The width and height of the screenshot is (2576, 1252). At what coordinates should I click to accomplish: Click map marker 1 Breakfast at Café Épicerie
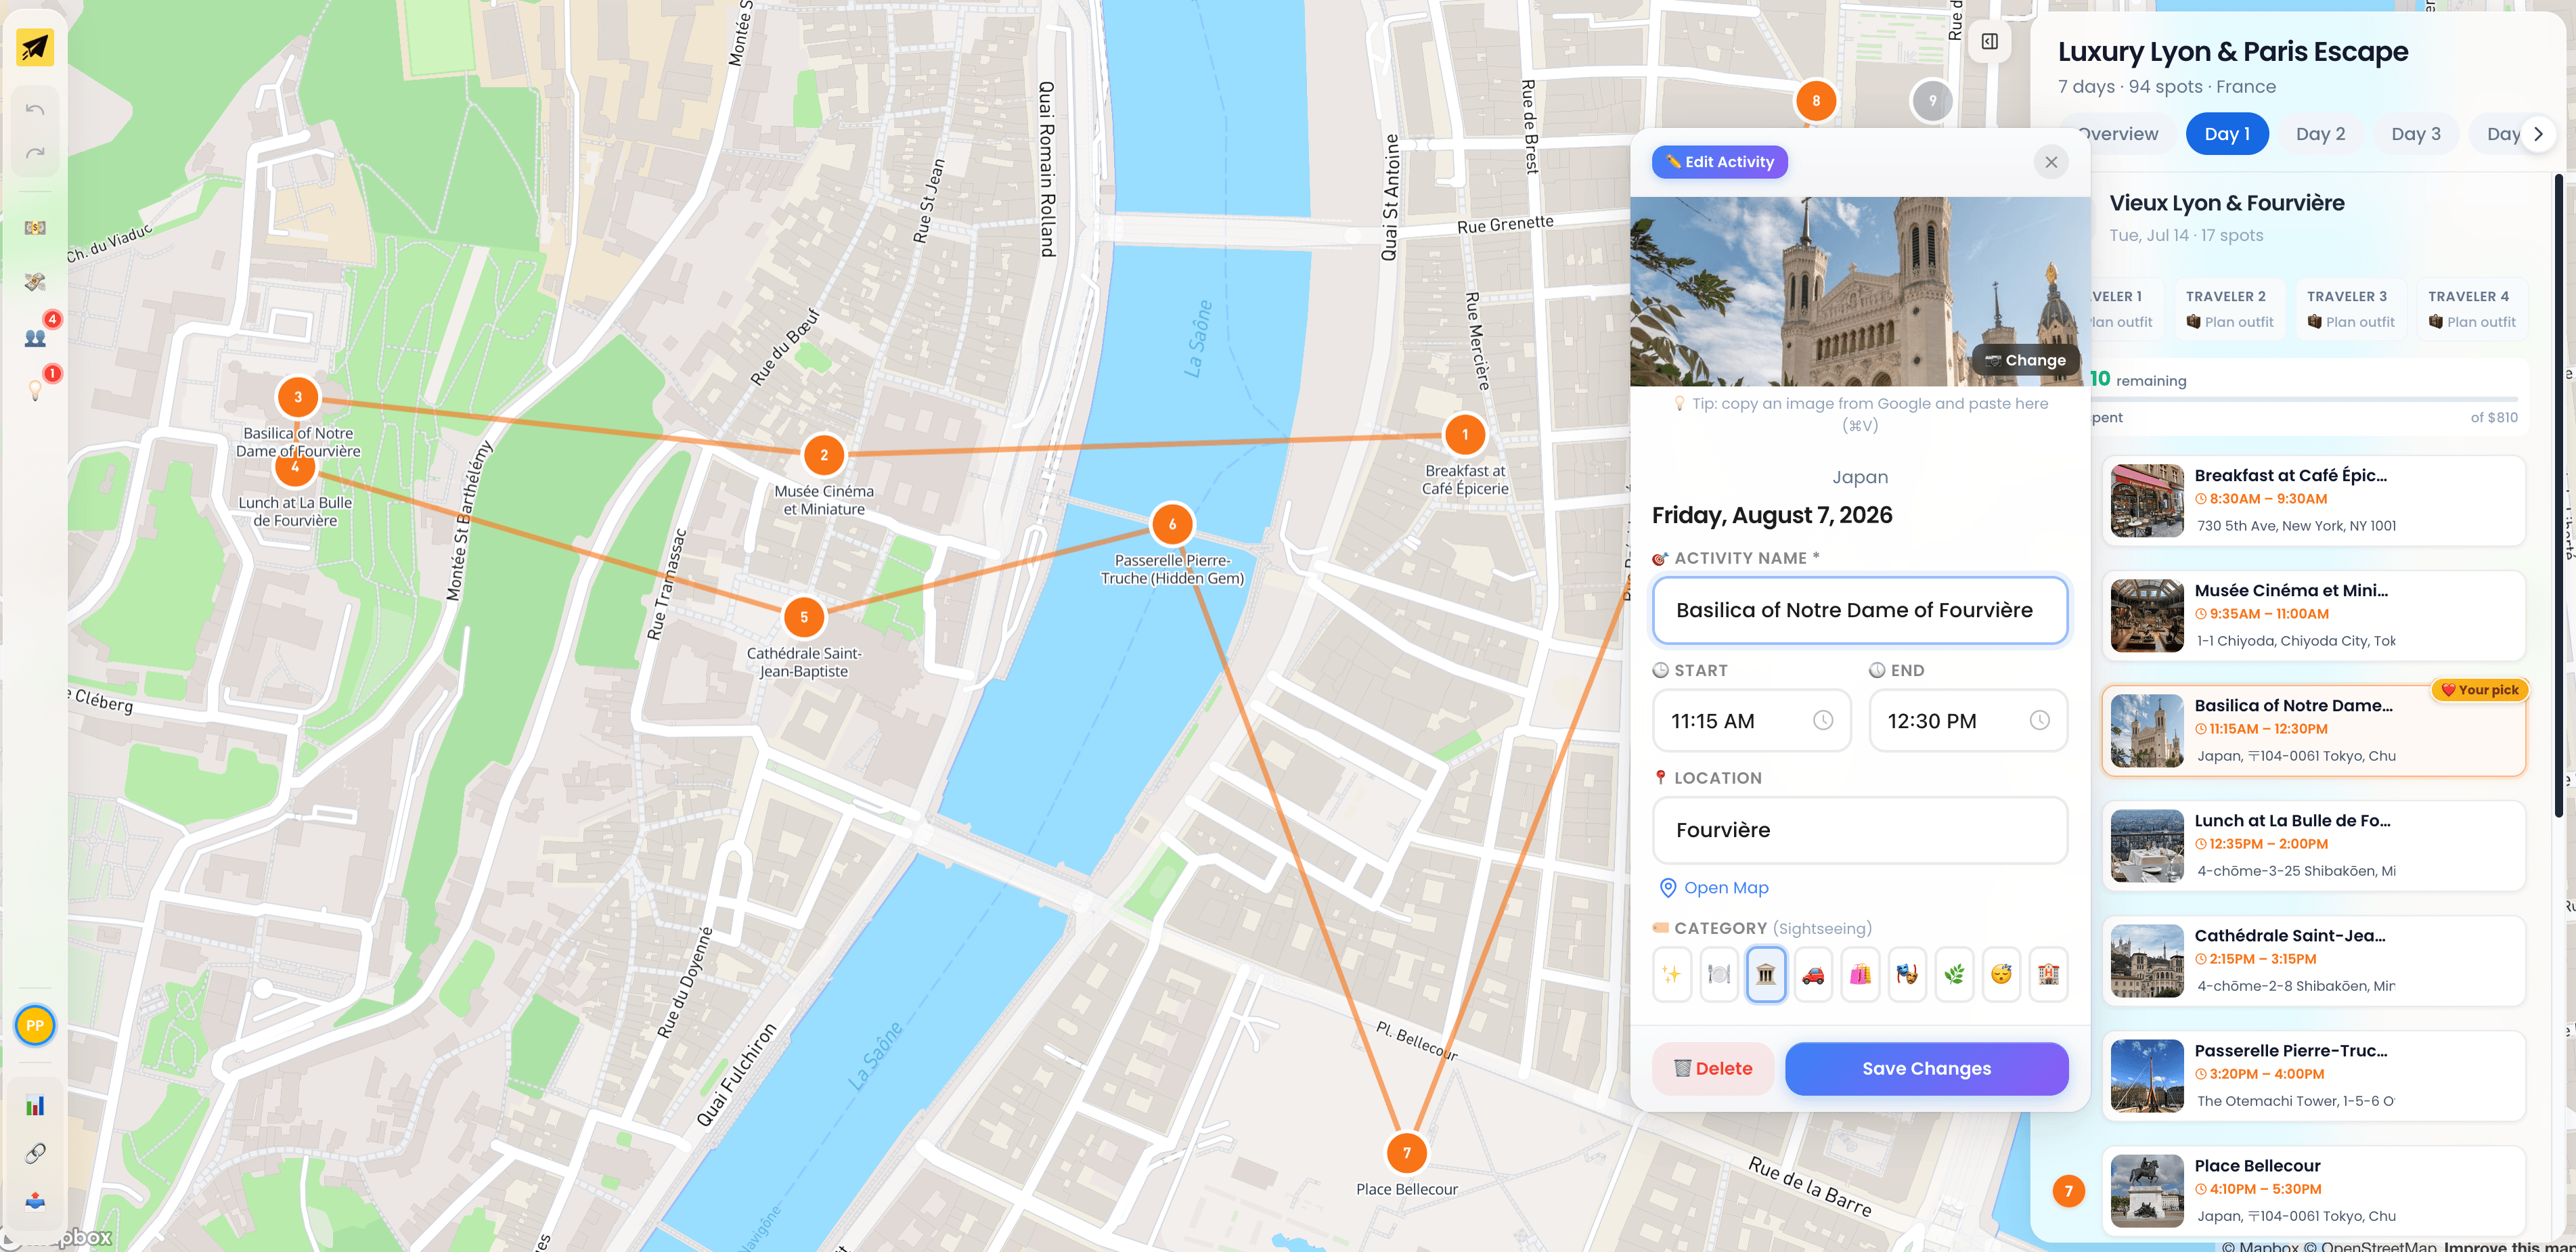pyautogui.click(x=1465, y=435)
